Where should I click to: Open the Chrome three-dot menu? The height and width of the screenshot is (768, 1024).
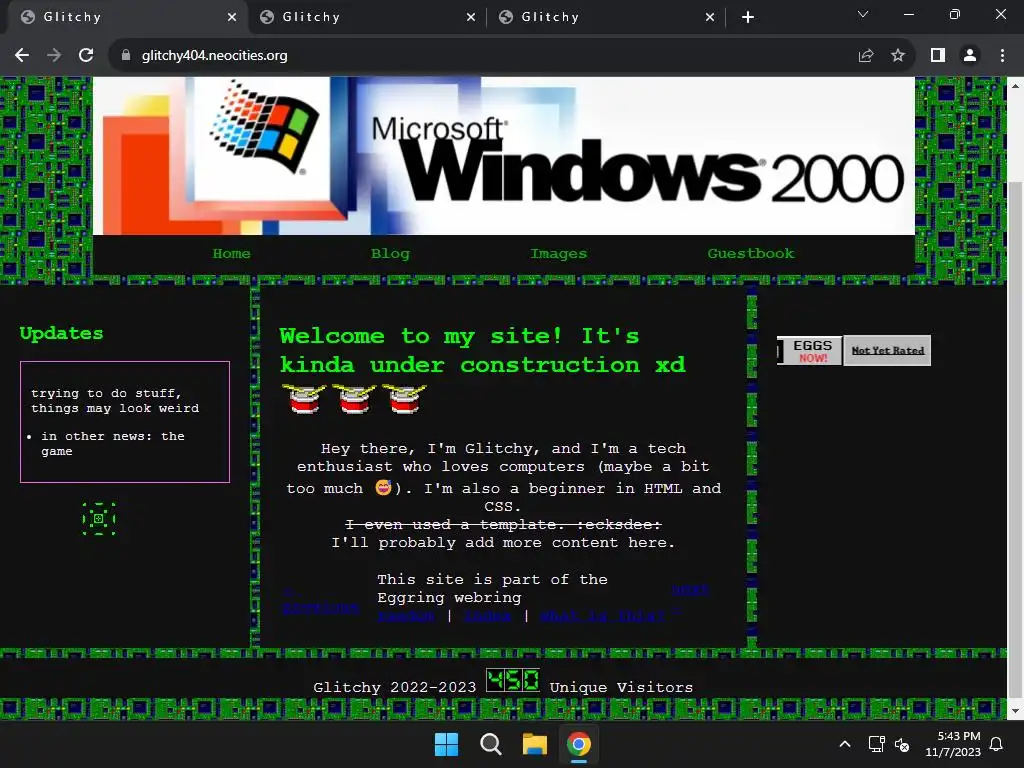pyautogui.click(x=1002, y=56)
